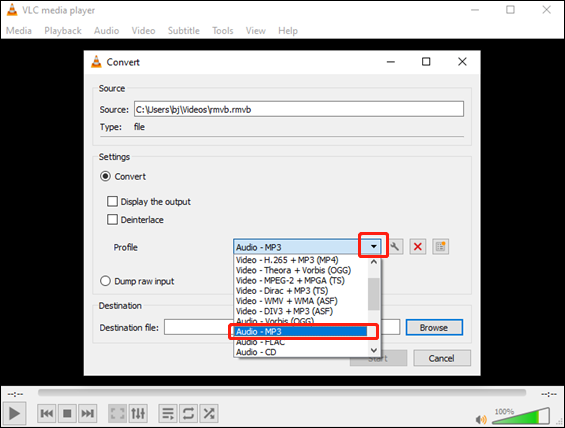Open the Profile dropdown arrow
The height and width of the screenshot is (428, 565).
[374, 247]
